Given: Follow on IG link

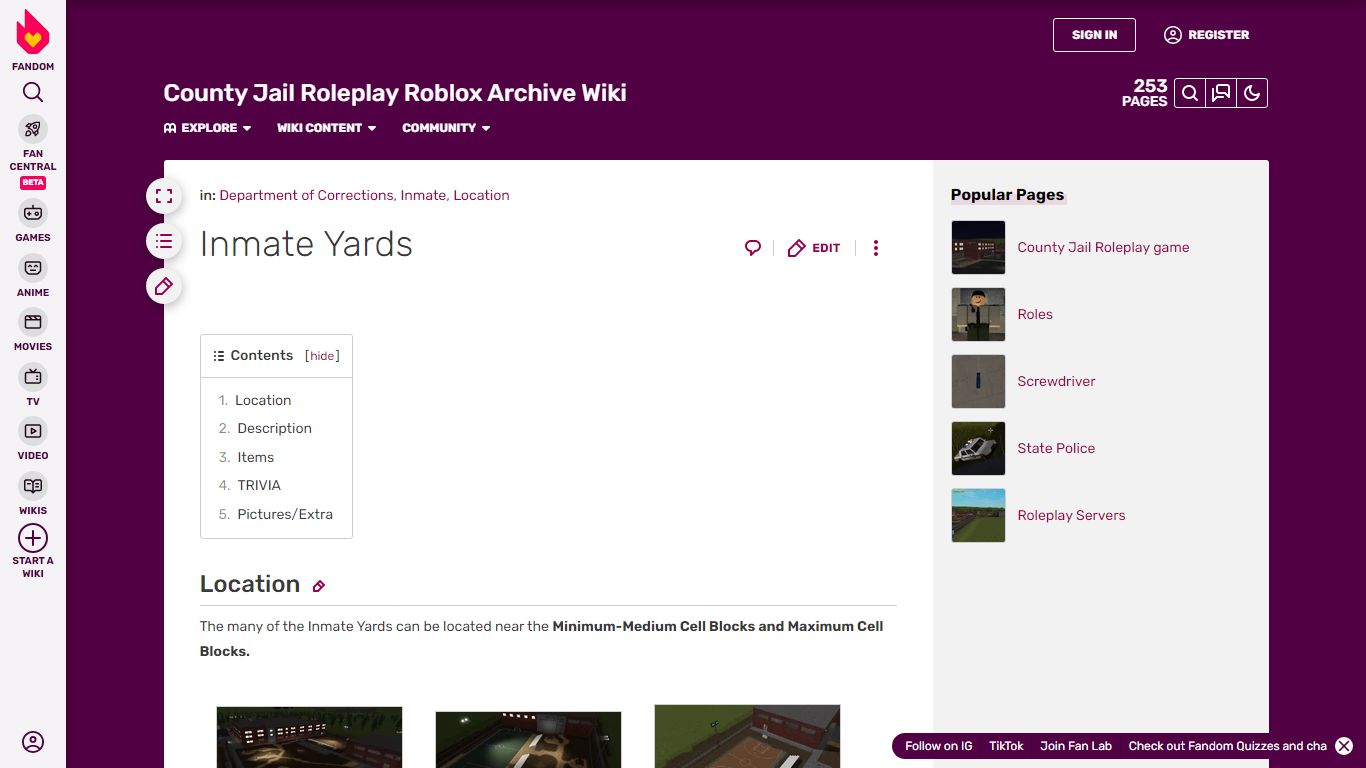Looking at the screenshot, I should point(938,746).
